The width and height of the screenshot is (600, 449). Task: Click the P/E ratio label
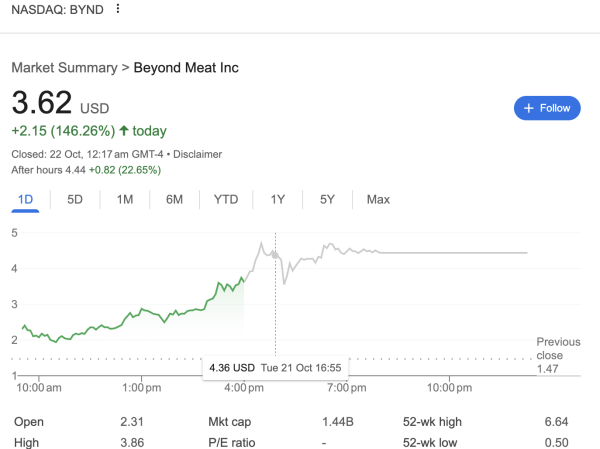click(232, 442)
